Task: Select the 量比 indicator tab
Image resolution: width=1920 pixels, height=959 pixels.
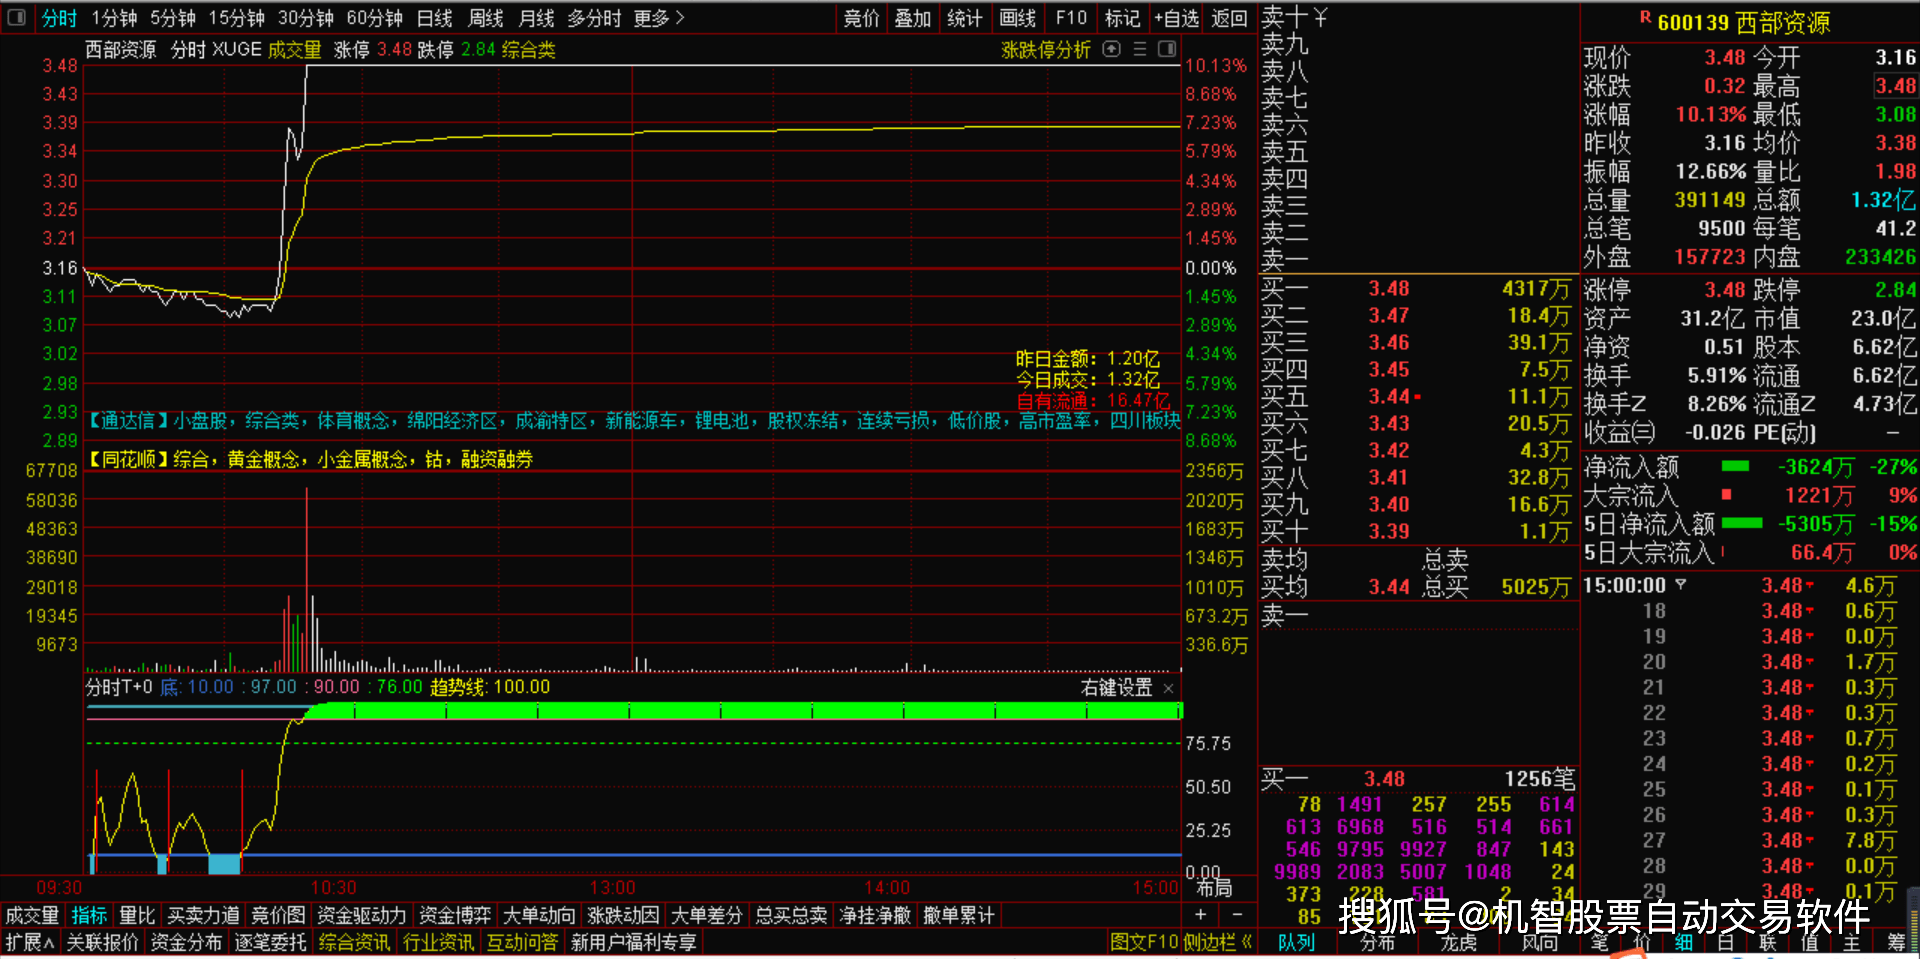Action: (137, 915)
